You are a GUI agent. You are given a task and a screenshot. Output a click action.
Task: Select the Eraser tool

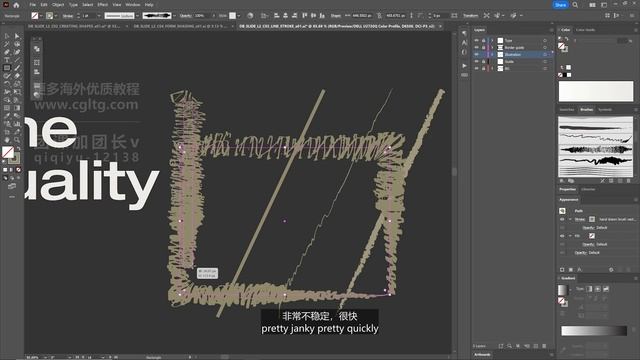pos(17,76)
